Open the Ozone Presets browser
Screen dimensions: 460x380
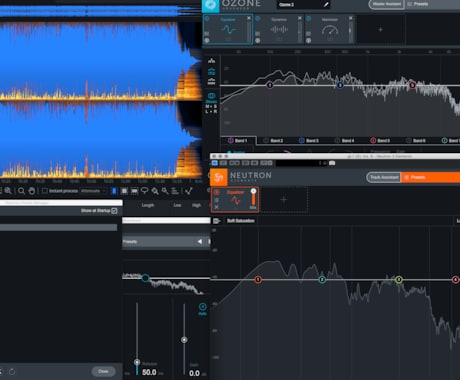[418, 4]
